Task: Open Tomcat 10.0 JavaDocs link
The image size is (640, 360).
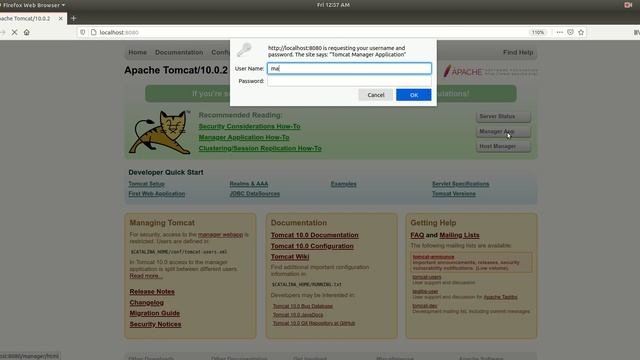Action: pos(298,315)
